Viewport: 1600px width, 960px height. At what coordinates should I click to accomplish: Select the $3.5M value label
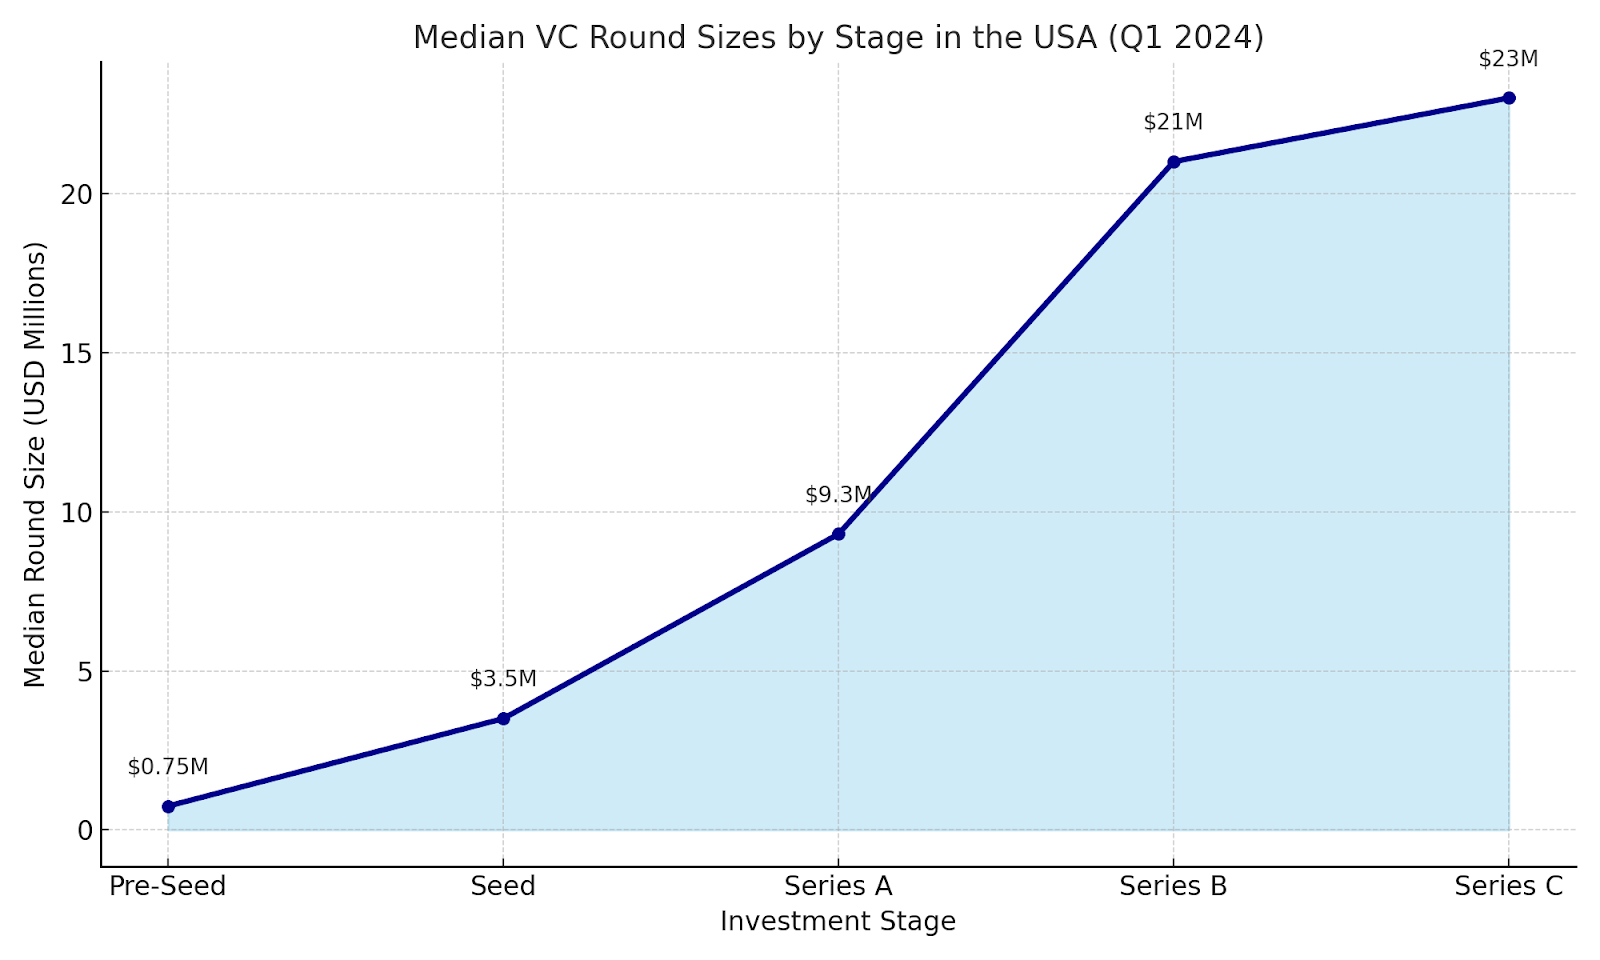pos(503,679)
